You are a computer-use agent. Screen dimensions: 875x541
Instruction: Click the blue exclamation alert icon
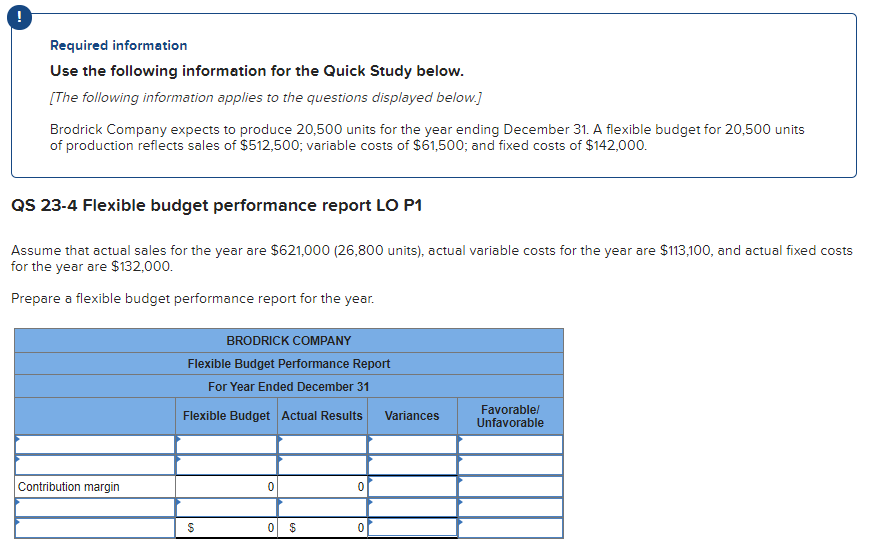[19, 17]
